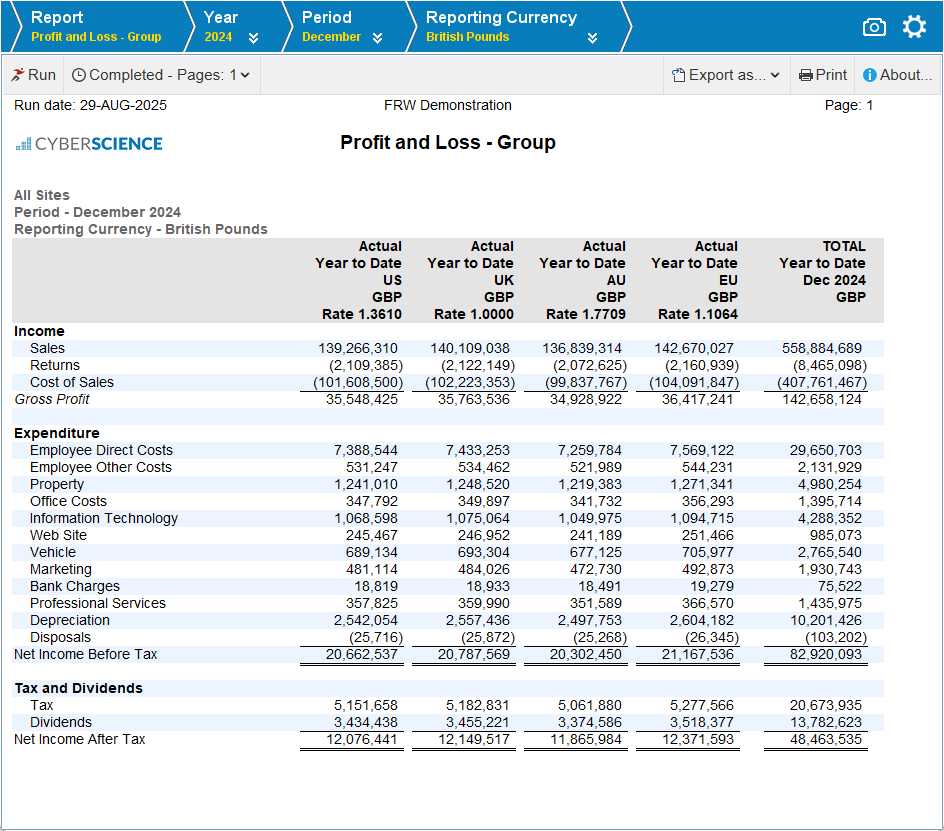
Task: Click the Depreciation row label
Action: (x=69, y=620)
